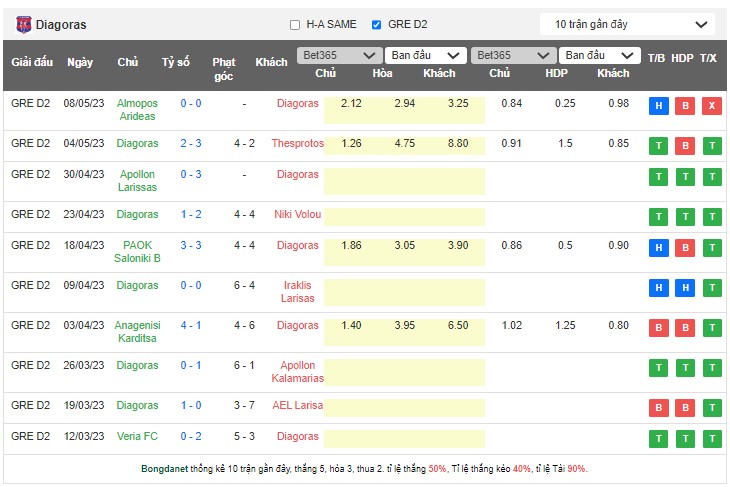Click red B badge in Thesprotos row
This screenshot has height=487, width=730.
click(685, 146)
